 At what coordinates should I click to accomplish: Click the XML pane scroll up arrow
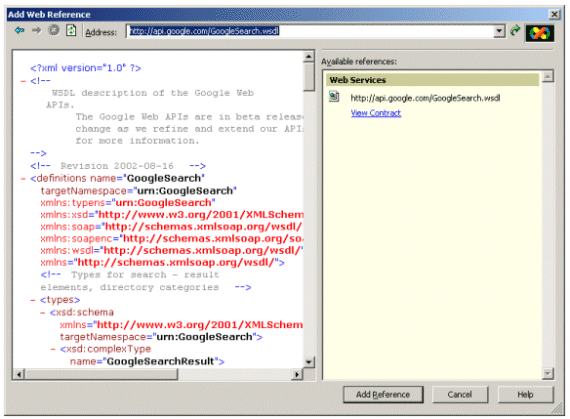click(x=309, y=57)
